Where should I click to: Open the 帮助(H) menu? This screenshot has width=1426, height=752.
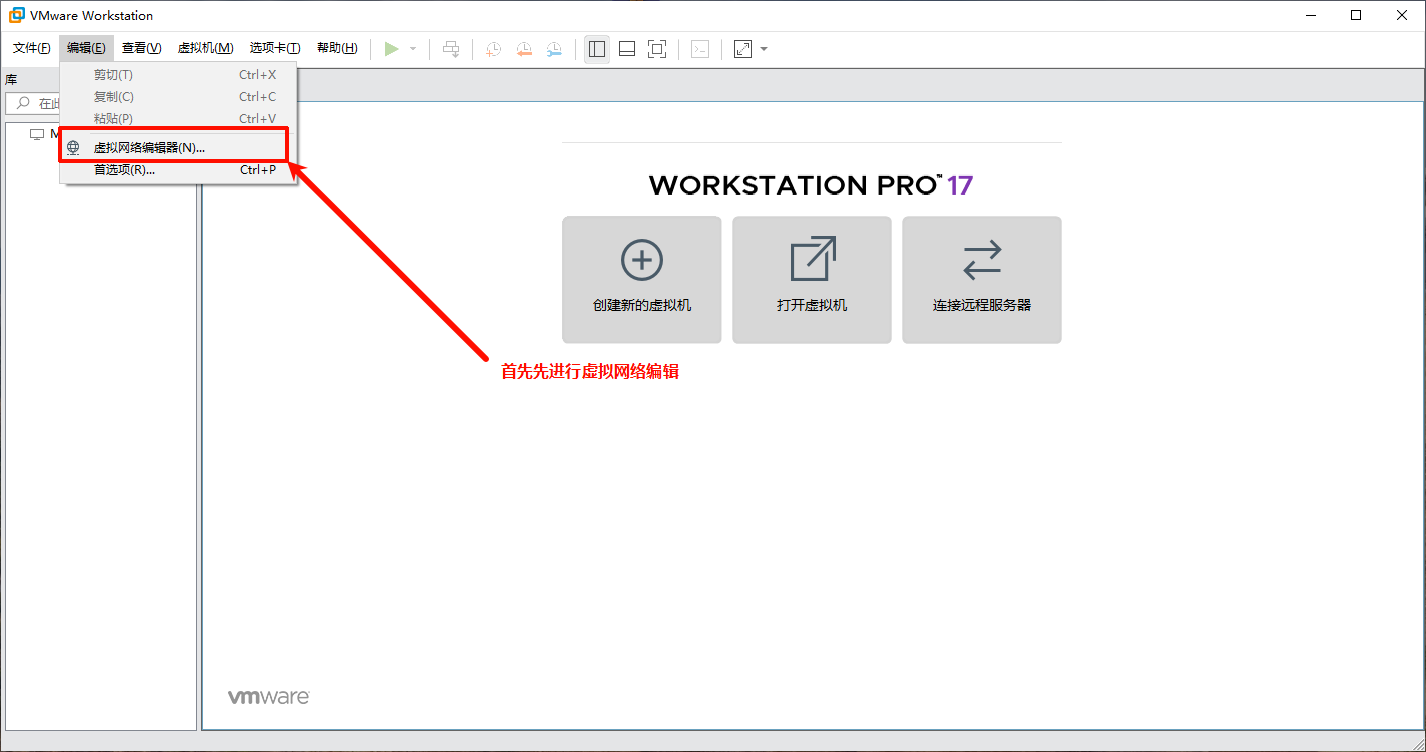tap(337, 48)
